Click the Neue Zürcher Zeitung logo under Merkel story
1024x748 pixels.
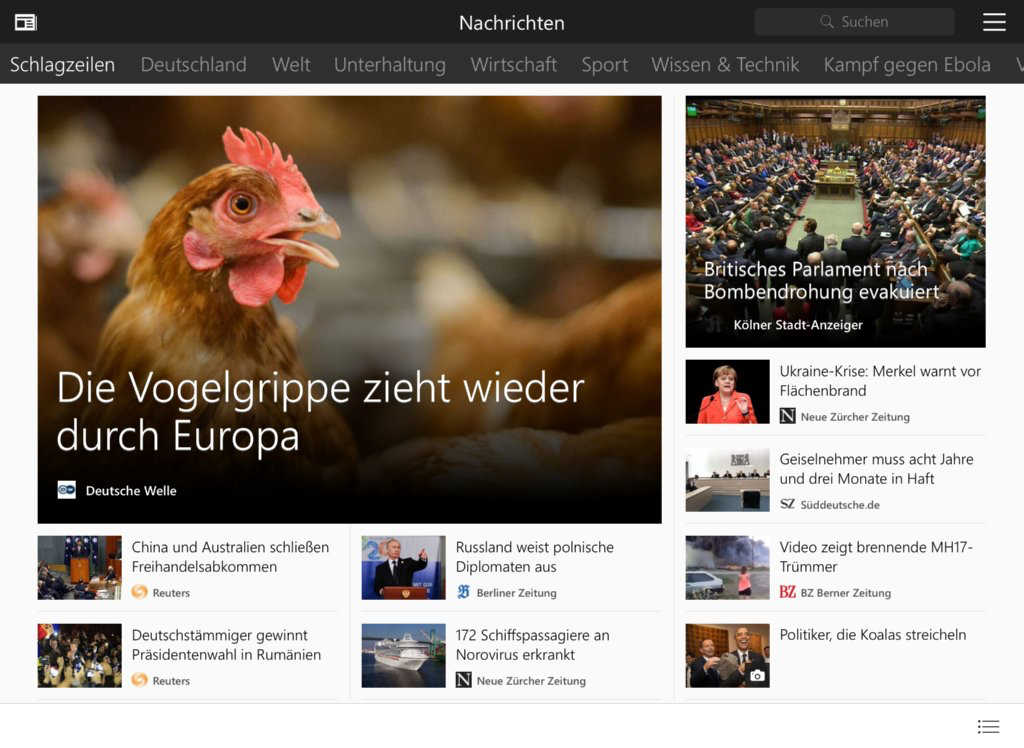[x=787, y=416]
